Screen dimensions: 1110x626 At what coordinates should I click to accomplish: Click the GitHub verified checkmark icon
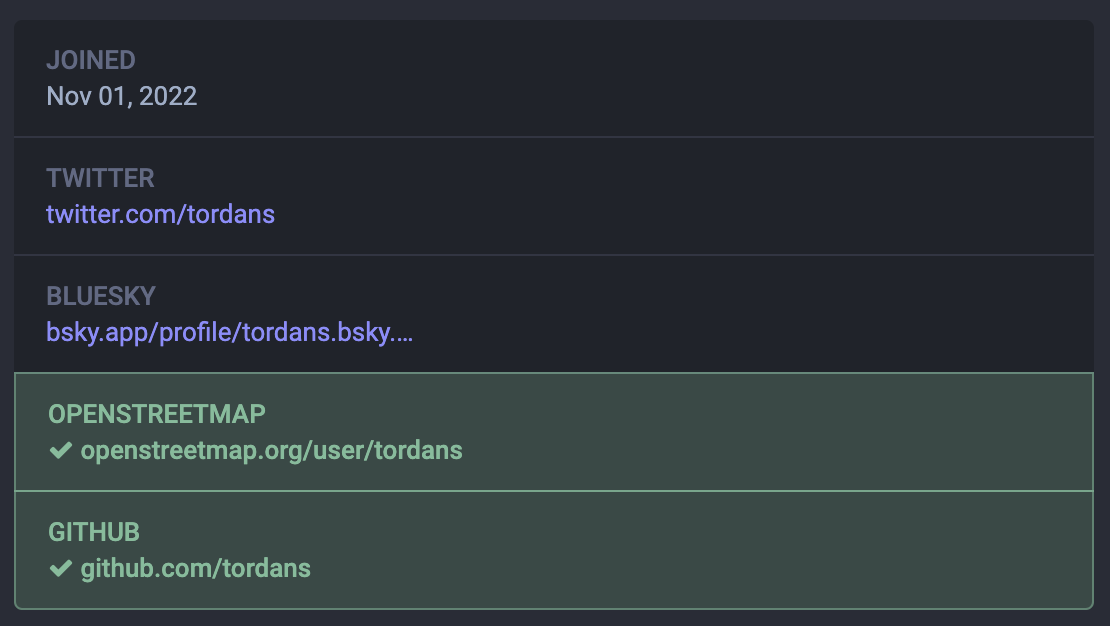[60, 569]
